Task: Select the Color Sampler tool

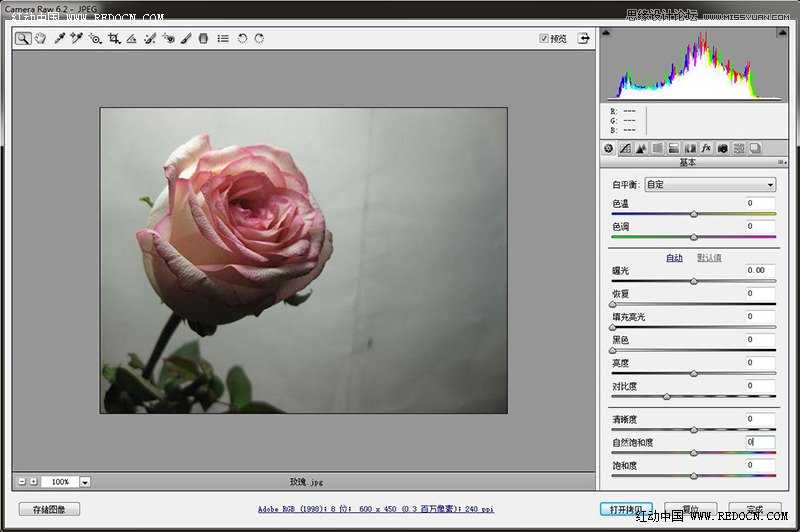Action: click(x=77, y=39)
